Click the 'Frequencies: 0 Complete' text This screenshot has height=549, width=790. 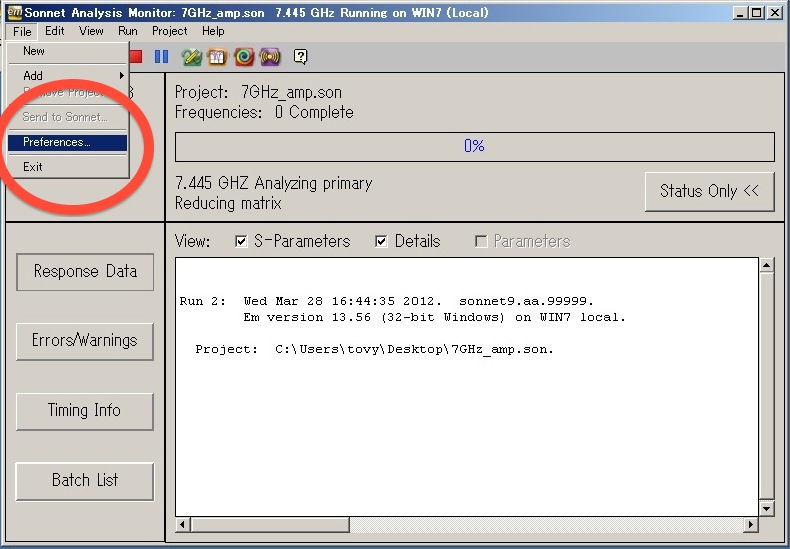(x=264, y=112)
